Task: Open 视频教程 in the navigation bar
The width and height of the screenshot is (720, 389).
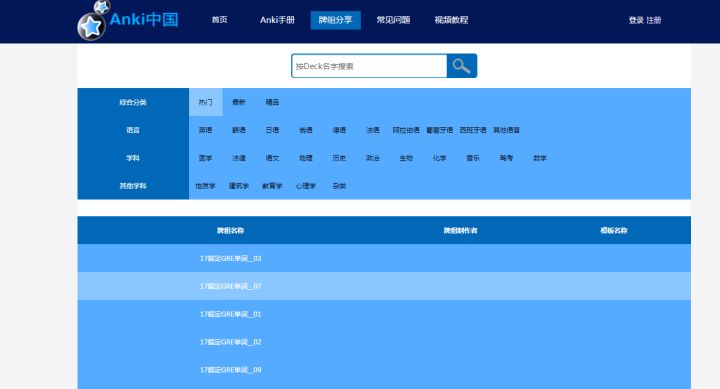Action: click(451, 20)
